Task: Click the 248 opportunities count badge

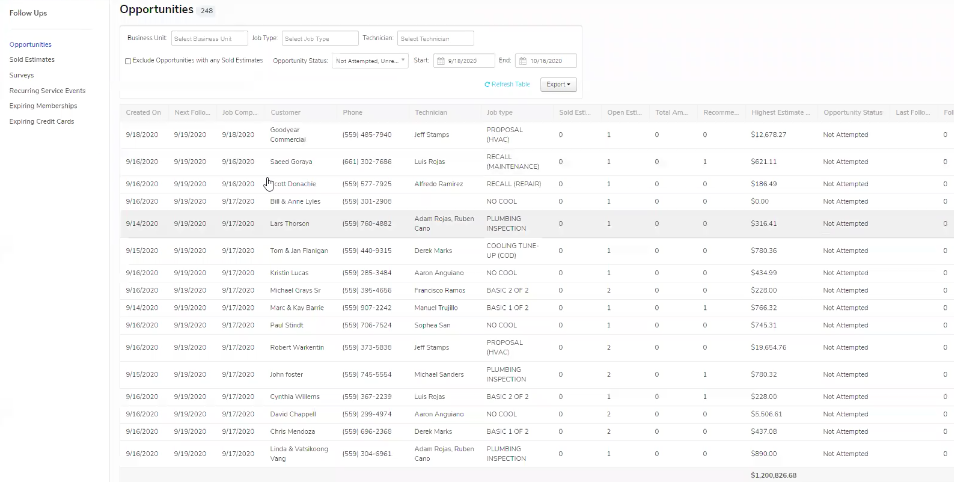Action: pos(207,10)
